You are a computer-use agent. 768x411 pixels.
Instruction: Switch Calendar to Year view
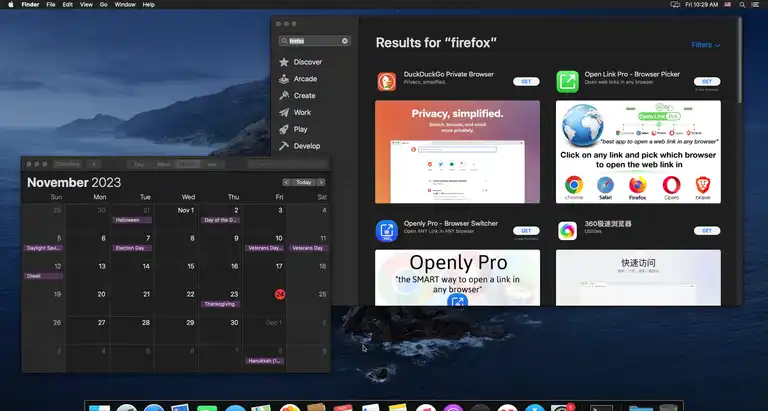pyautogui.click(x=212, y=165)
